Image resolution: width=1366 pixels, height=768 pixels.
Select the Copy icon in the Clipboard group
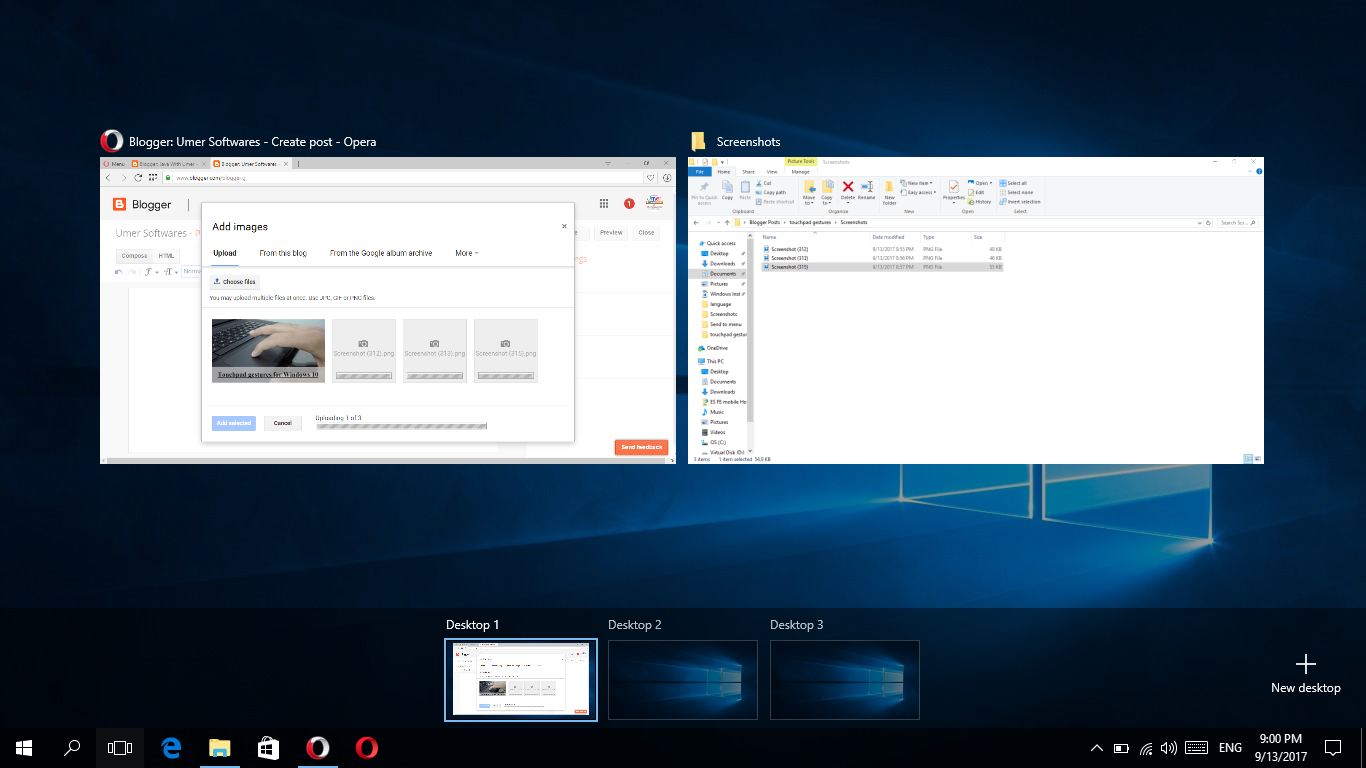point(727,190)
